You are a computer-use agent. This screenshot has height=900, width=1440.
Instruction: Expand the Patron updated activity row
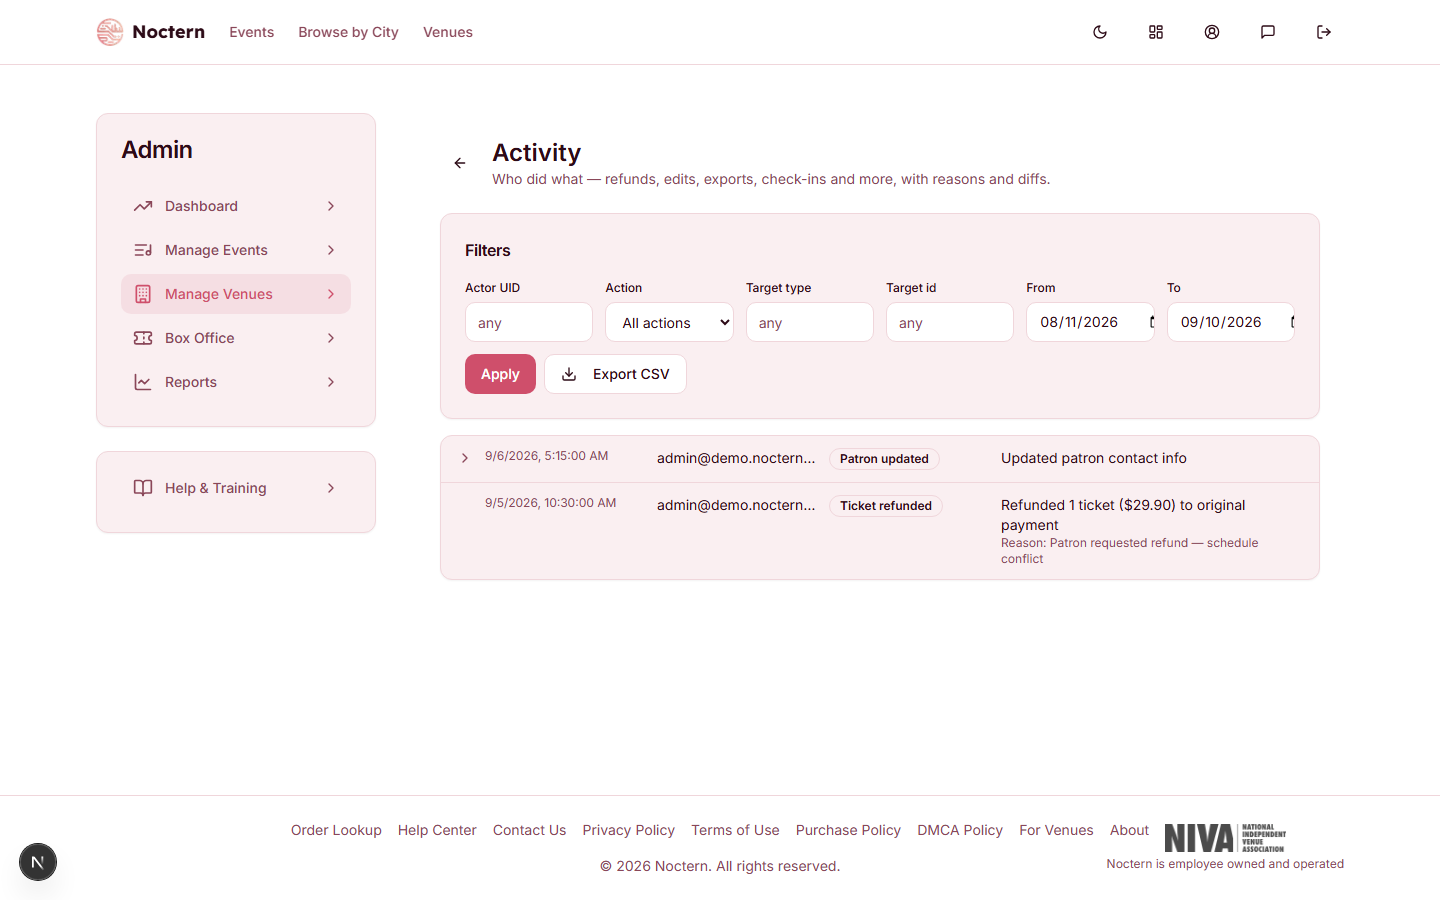click(465, 458)
